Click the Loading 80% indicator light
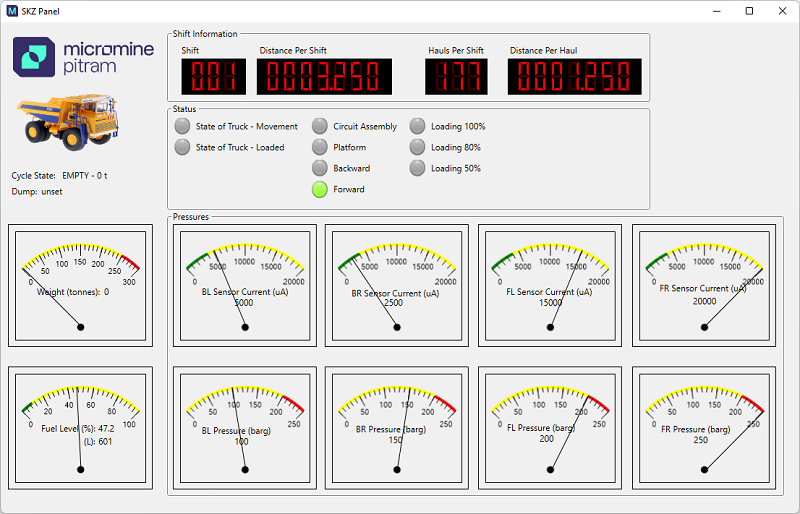Screen dimensions: 800x514 (417, 147)
